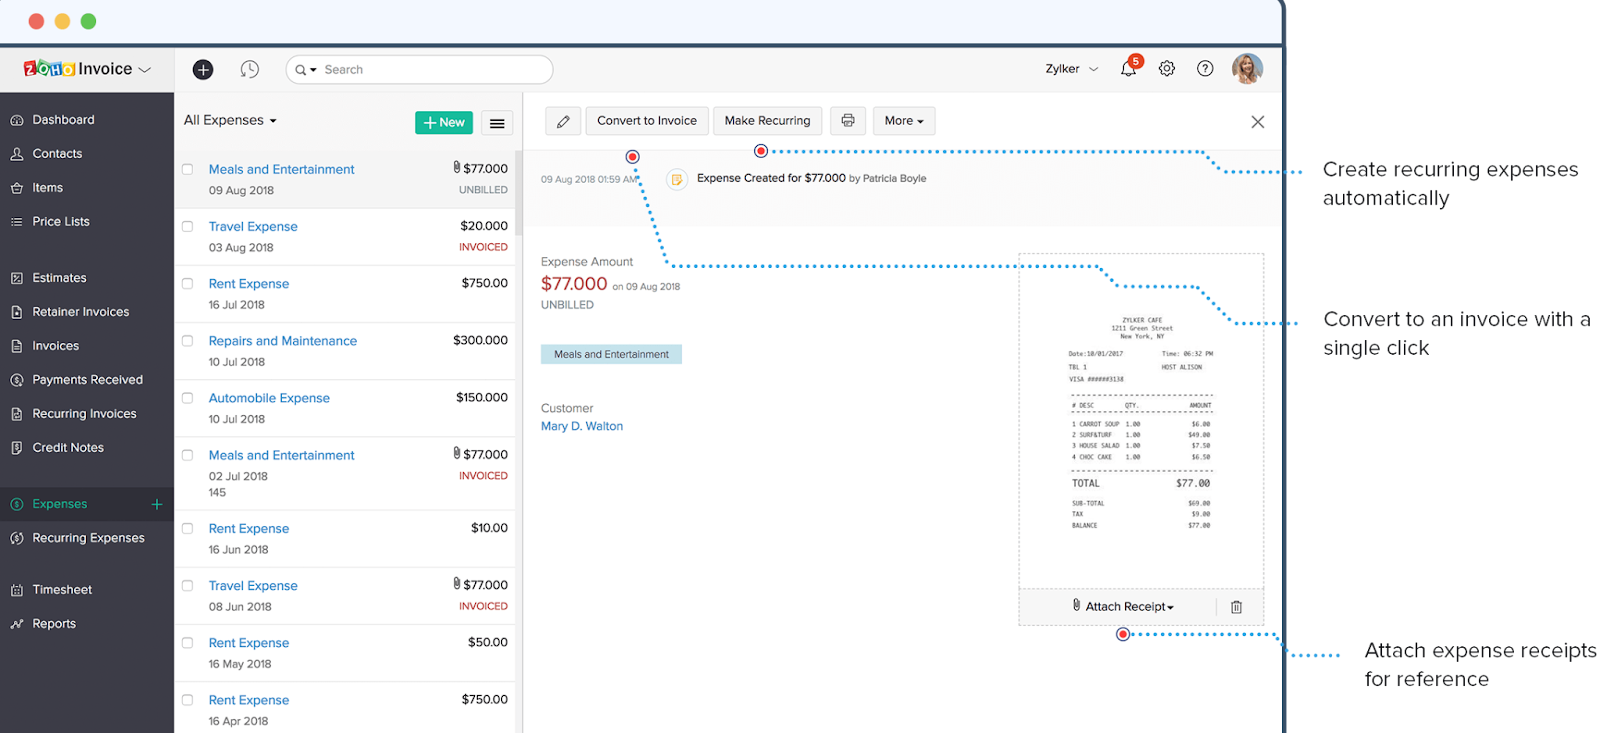The image size is (1600, 733).
Task: Click the plus icon beside Expenses in sidebar
Action: (x=157, y=504)
